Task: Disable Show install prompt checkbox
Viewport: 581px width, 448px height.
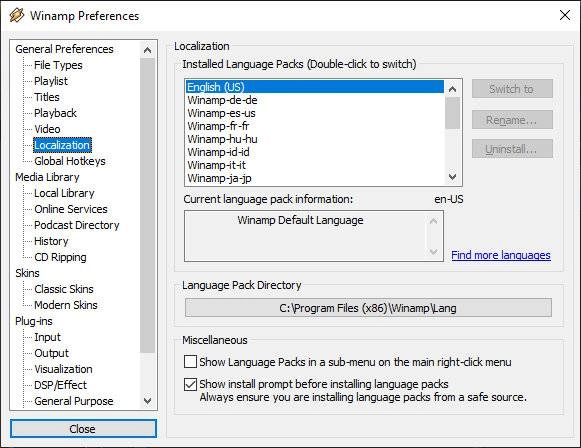Action: 190,384
